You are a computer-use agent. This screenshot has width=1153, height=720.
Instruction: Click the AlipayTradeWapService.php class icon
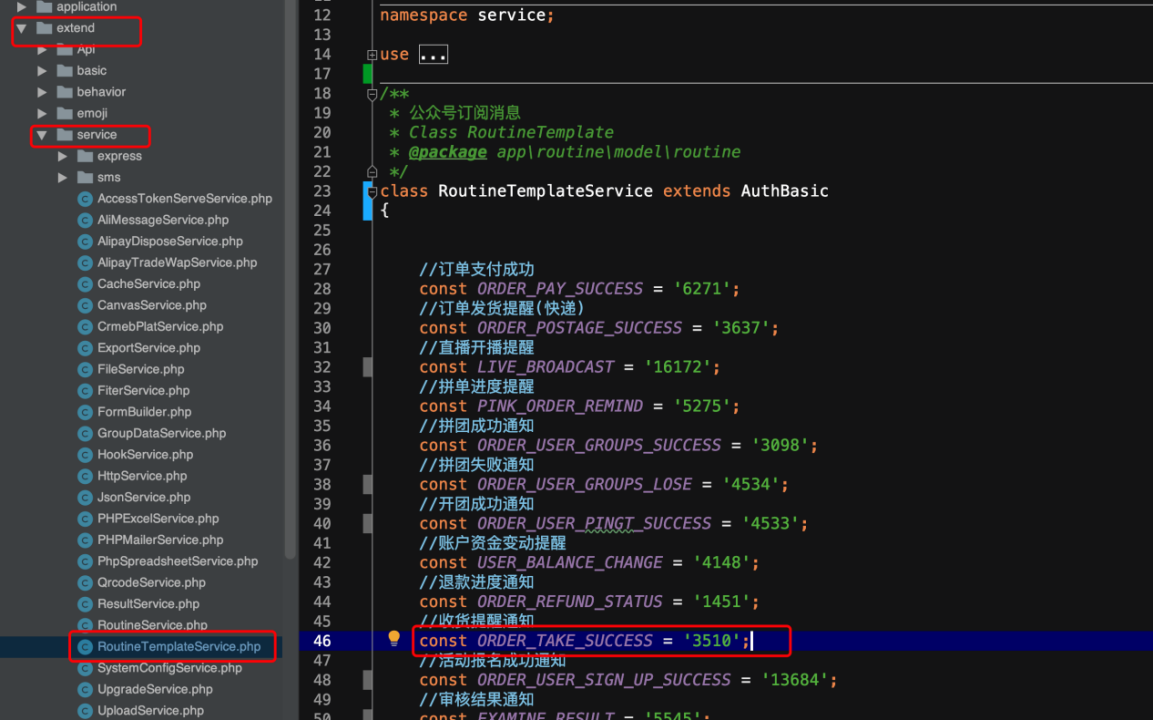[85, 263]
